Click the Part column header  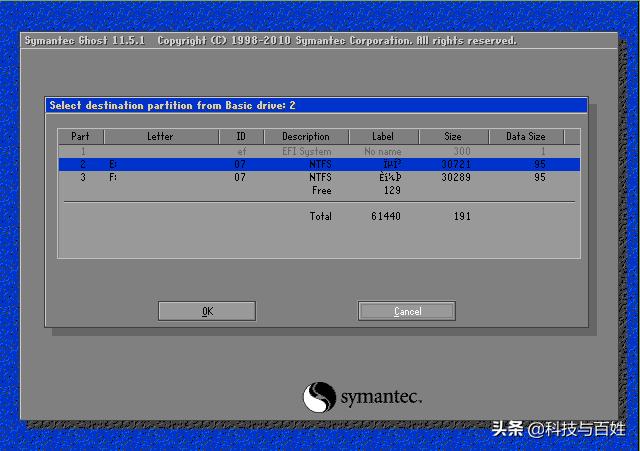(x=80, y=136)
